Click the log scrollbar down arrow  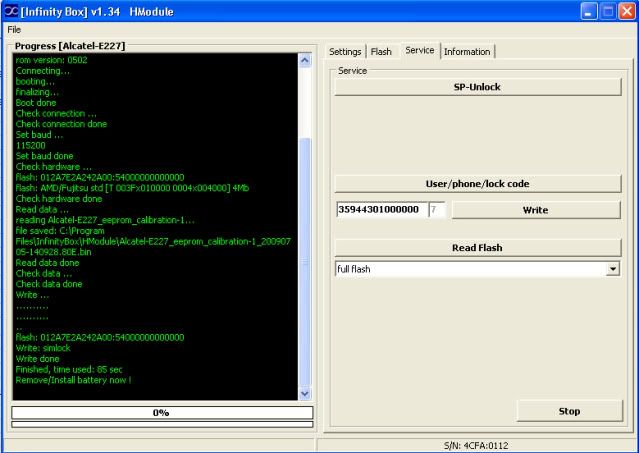click(306, 395)
